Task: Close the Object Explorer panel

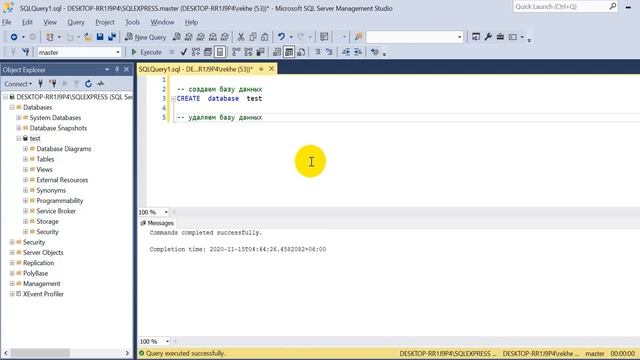Action: click(127, 70)
